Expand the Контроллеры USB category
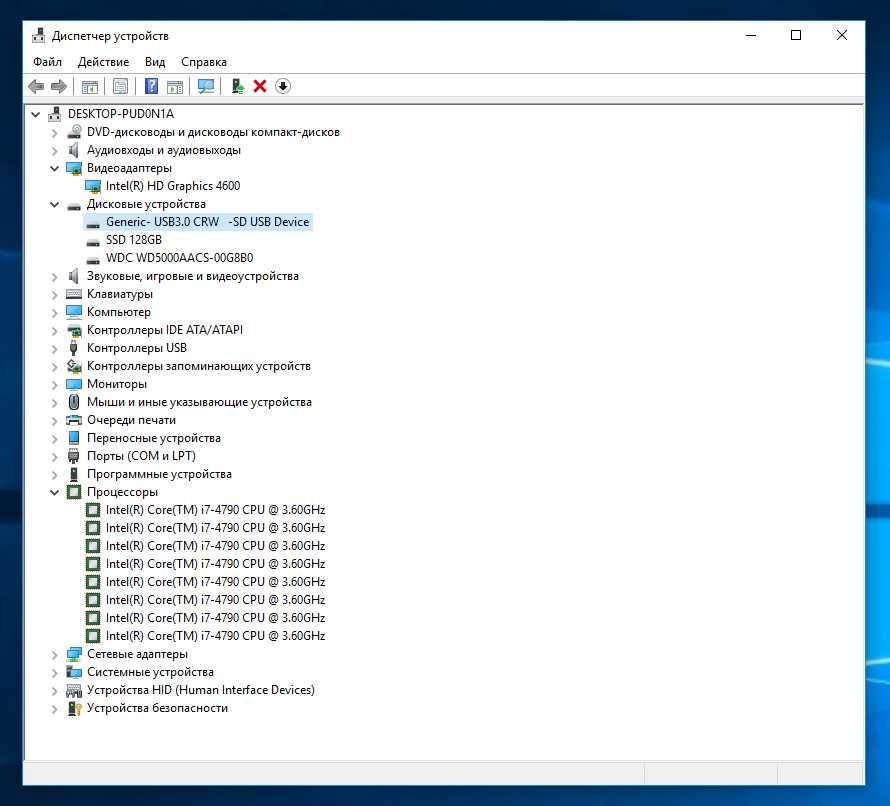Screen dimensions: 890x806 click(54, 349)
